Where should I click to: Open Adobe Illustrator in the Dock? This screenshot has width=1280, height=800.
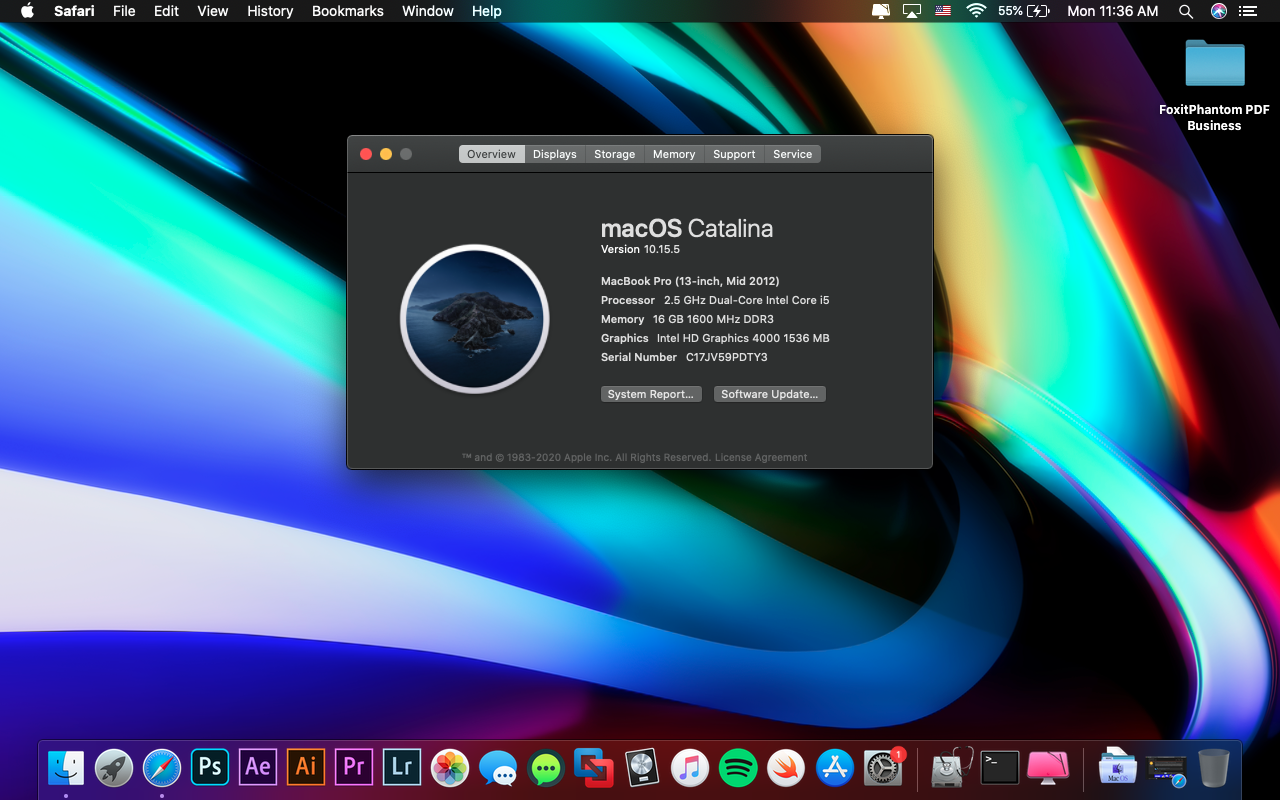[306, 767]
